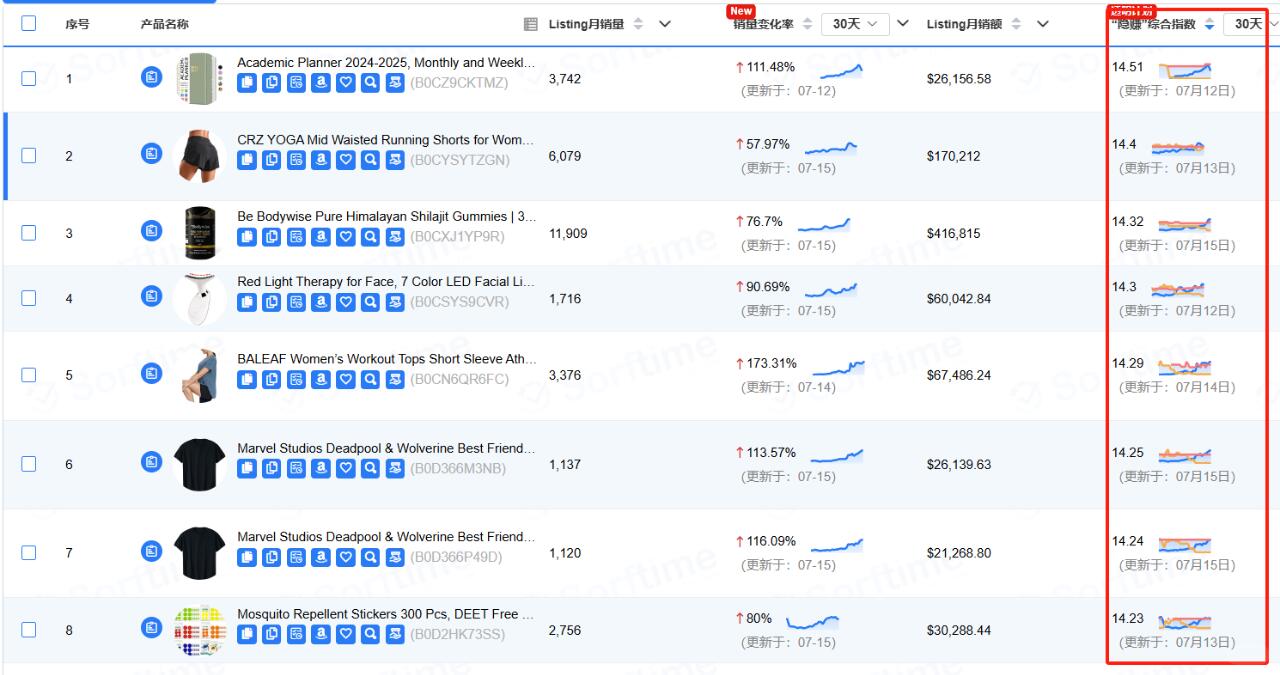Open Academic Planner 2024-2025 product title link

tap(386, 63)
